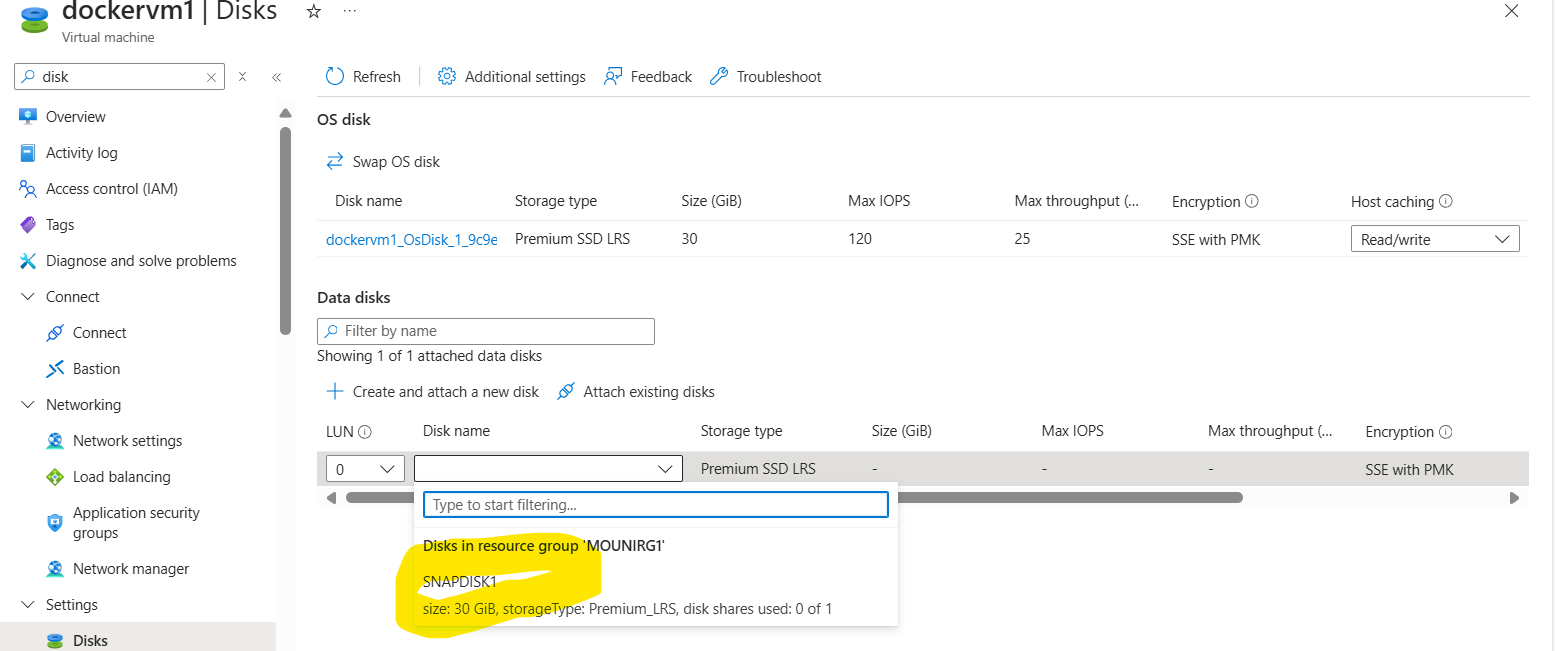1555x651 pixels.
Task: Click Swap OS disk button
Action: 383,161
